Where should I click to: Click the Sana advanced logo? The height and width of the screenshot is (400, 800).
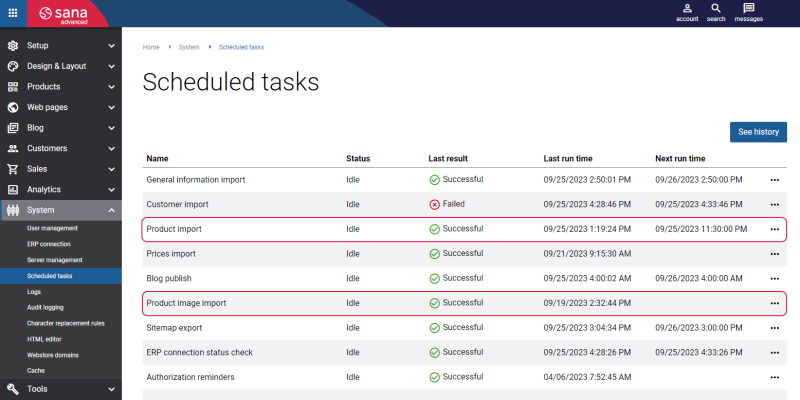[64, 14]
